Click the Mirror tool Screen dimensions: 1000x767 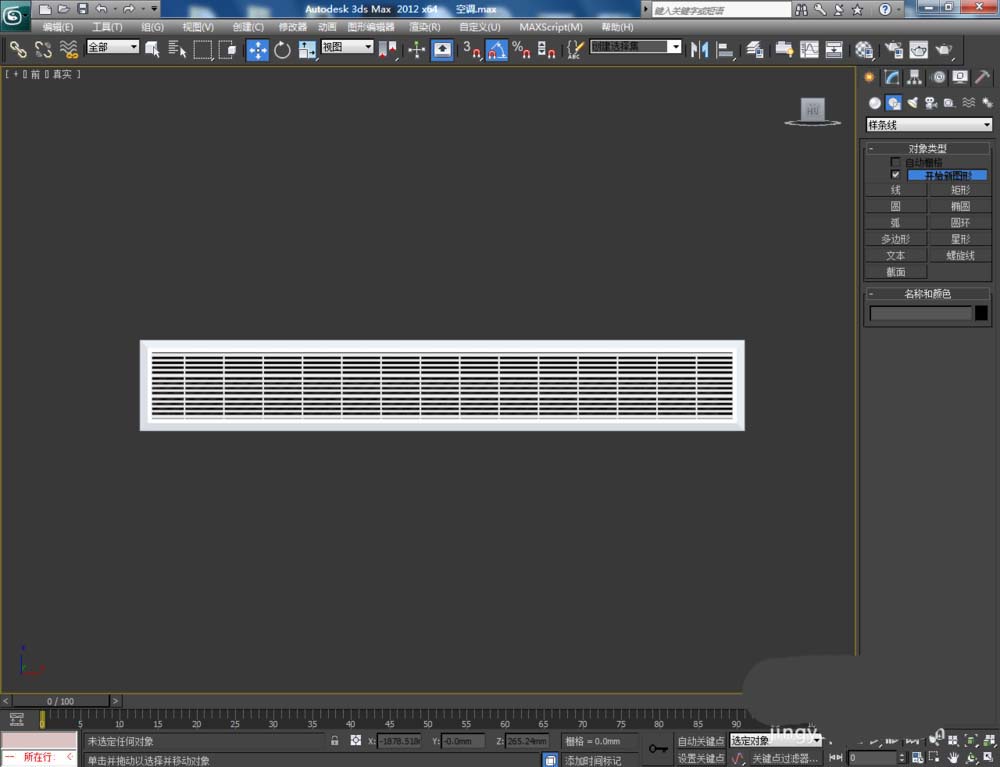699,49
